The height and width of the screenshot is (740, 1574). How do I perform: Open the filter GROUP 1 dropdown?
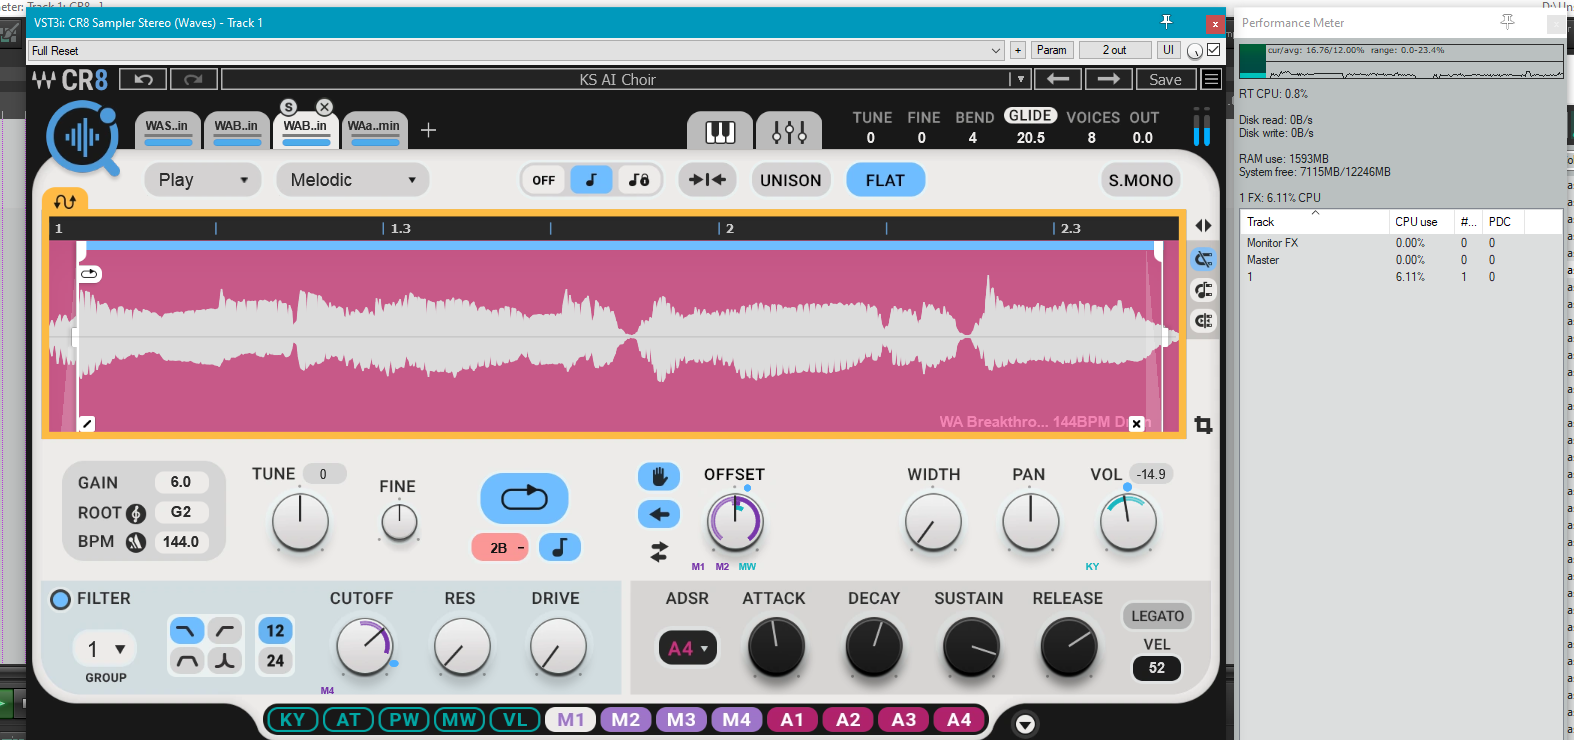pos(105,649)
